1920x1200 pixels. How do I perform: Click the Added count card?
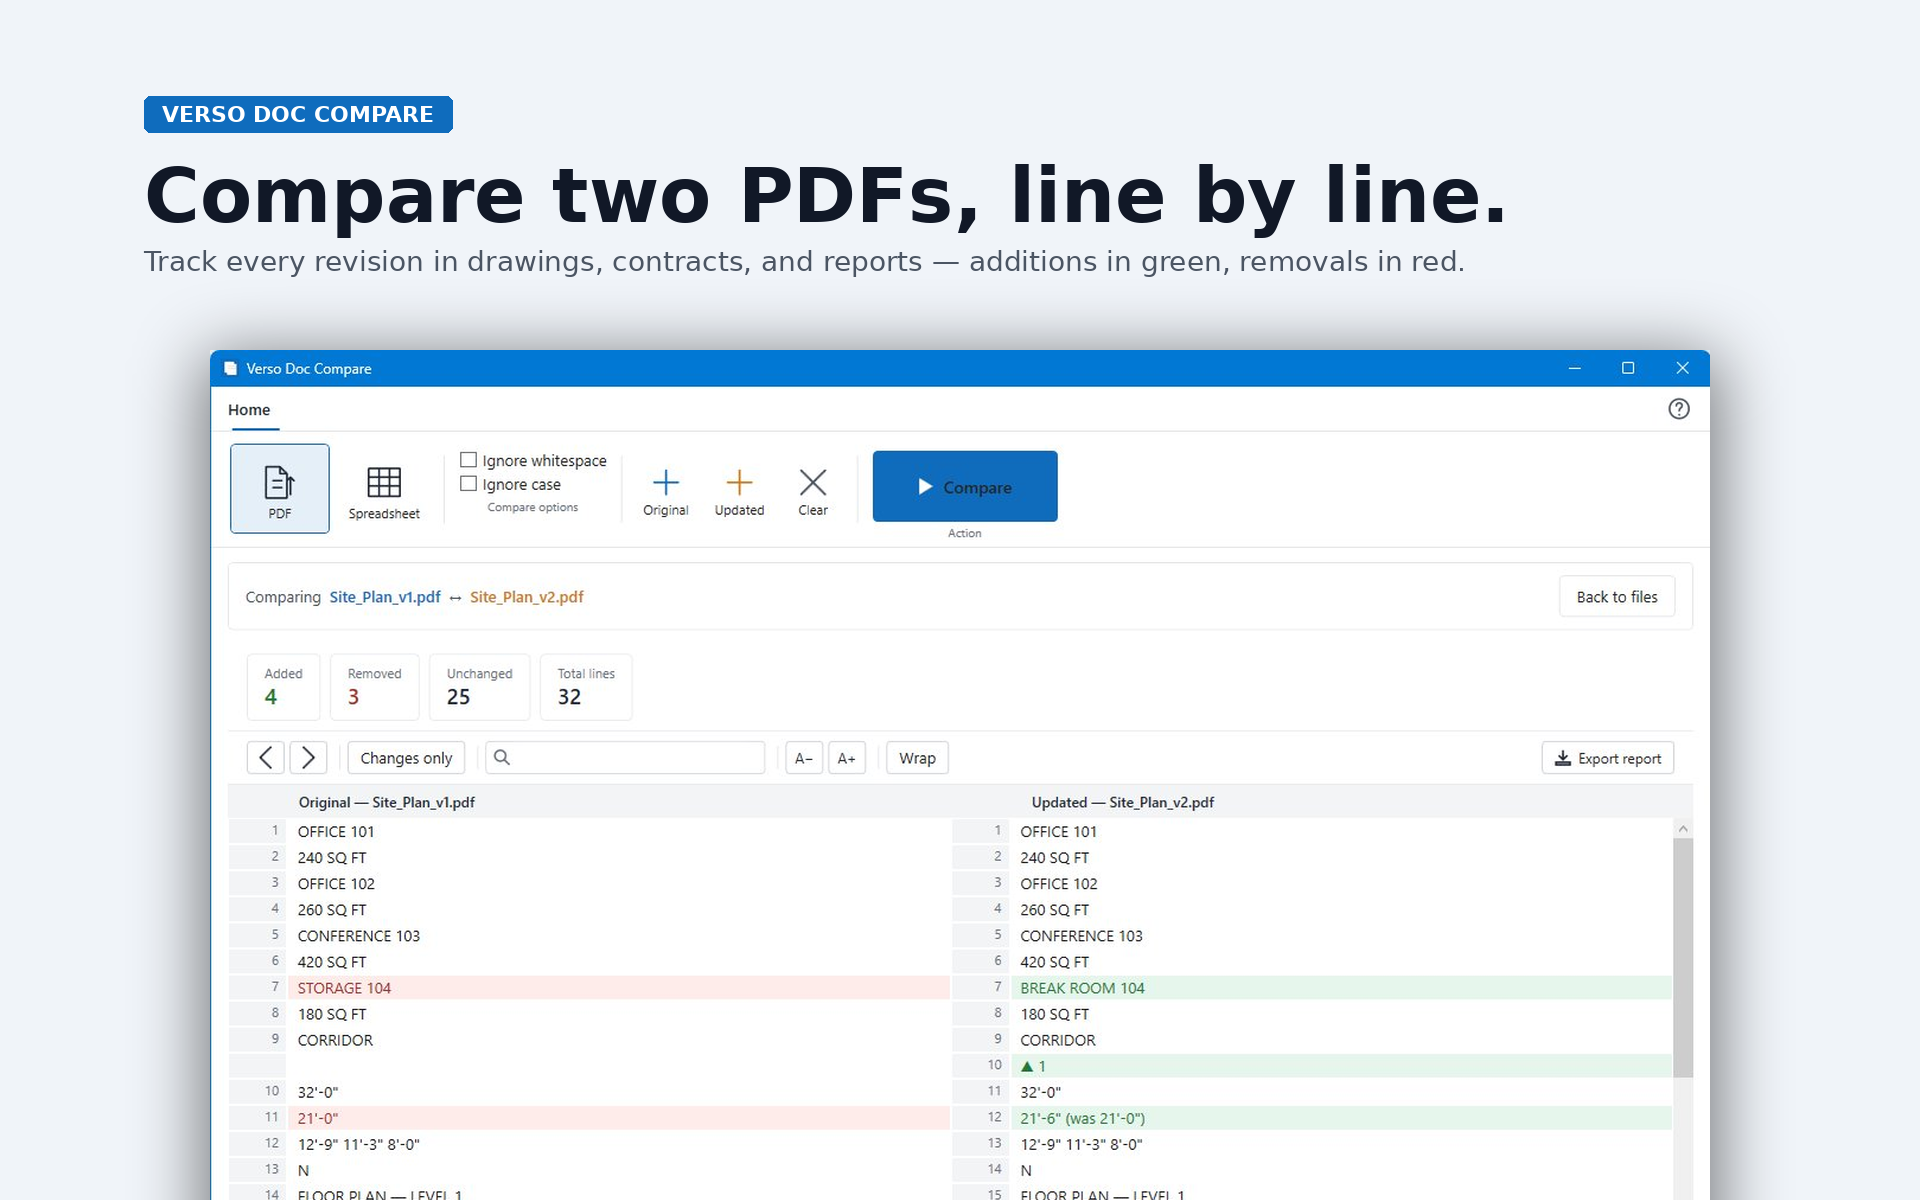pos(283,687)
